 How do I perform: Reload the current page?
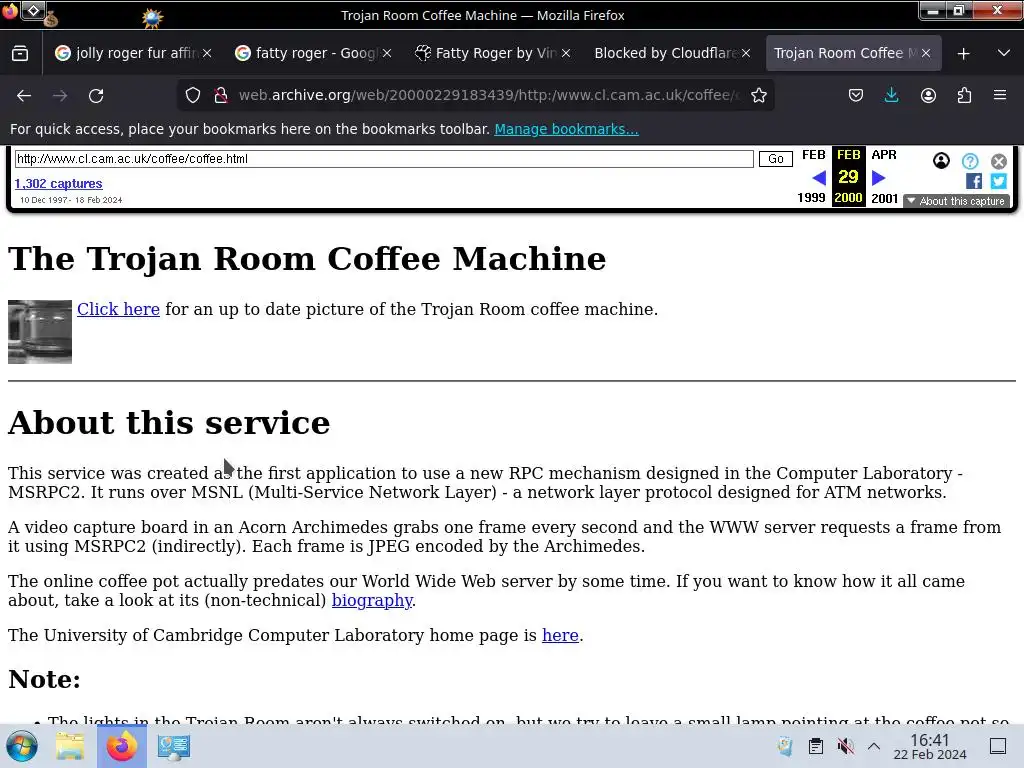coord(96,95)
